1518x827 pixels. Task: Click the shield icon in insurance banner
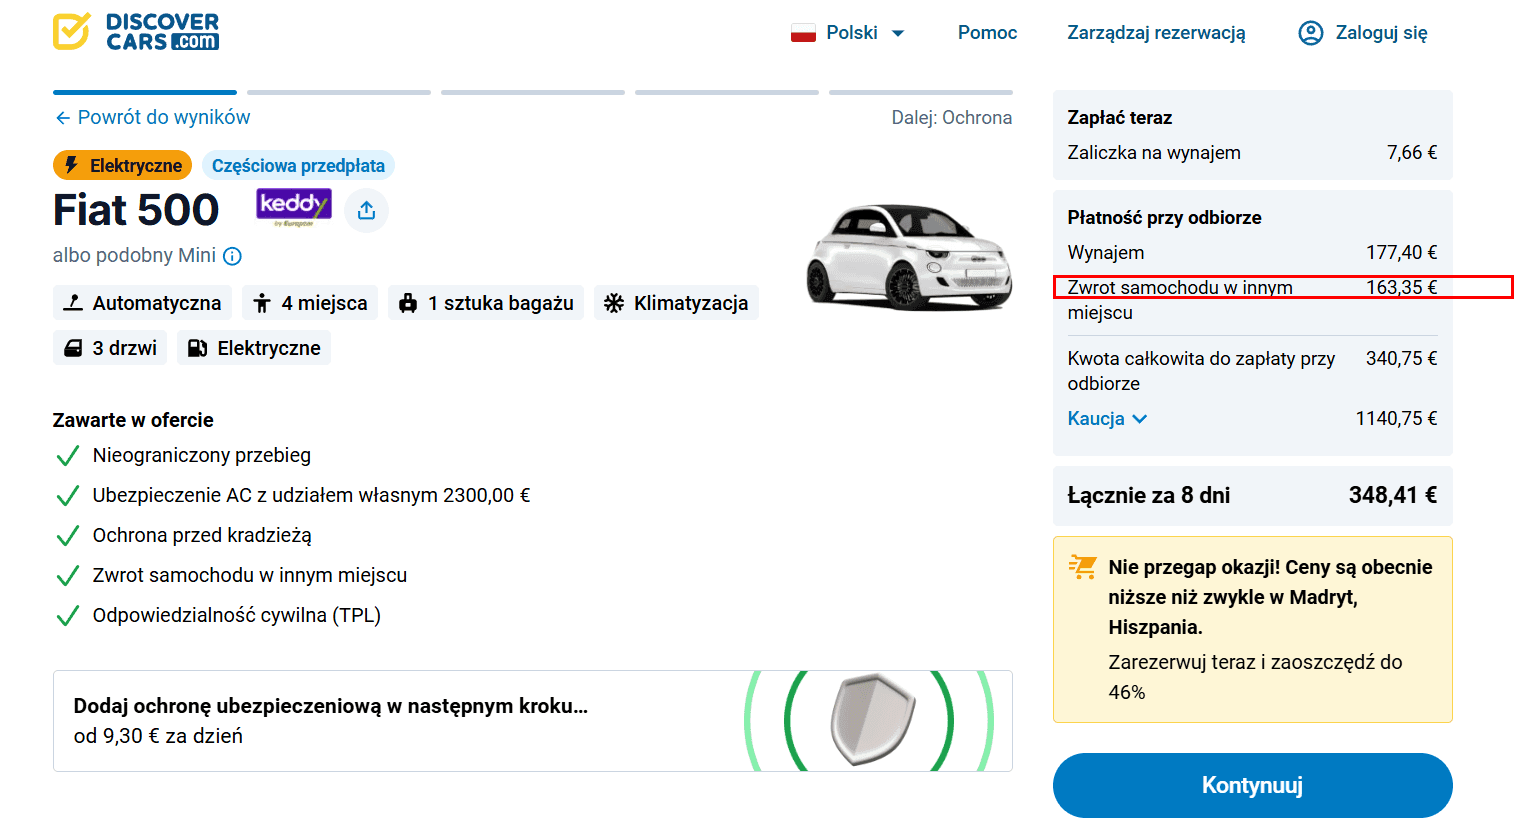pos(873,720)
